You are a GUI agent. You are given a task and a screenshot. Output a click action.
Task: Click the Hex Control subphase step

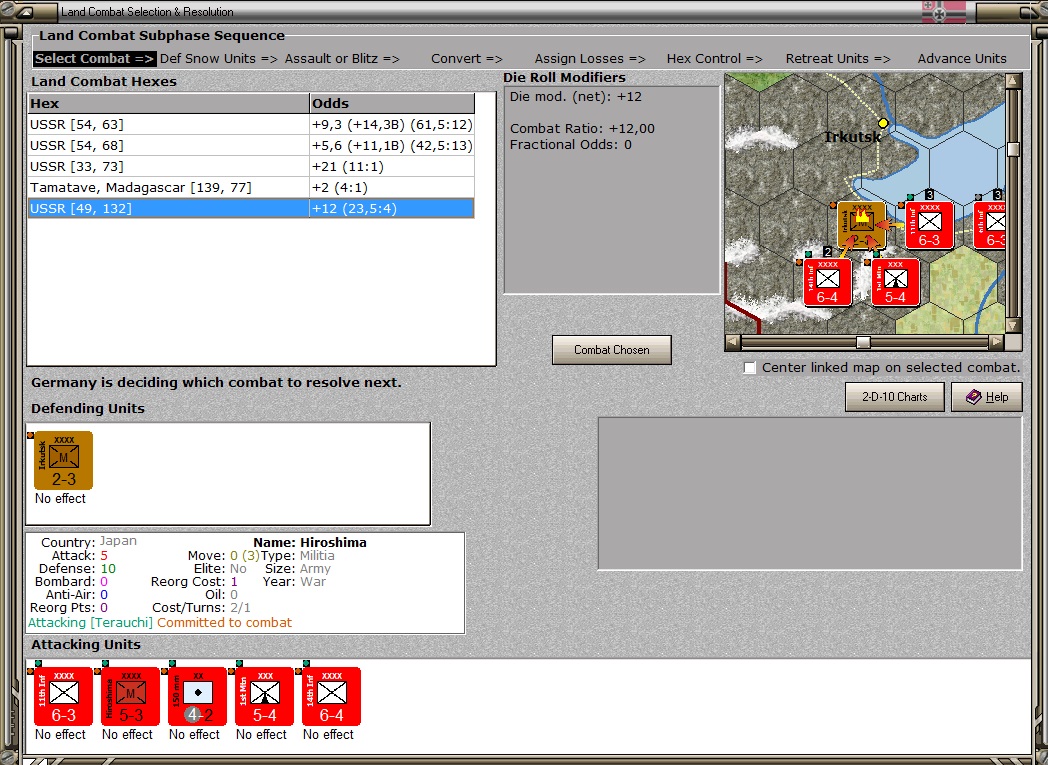(714, 59)
